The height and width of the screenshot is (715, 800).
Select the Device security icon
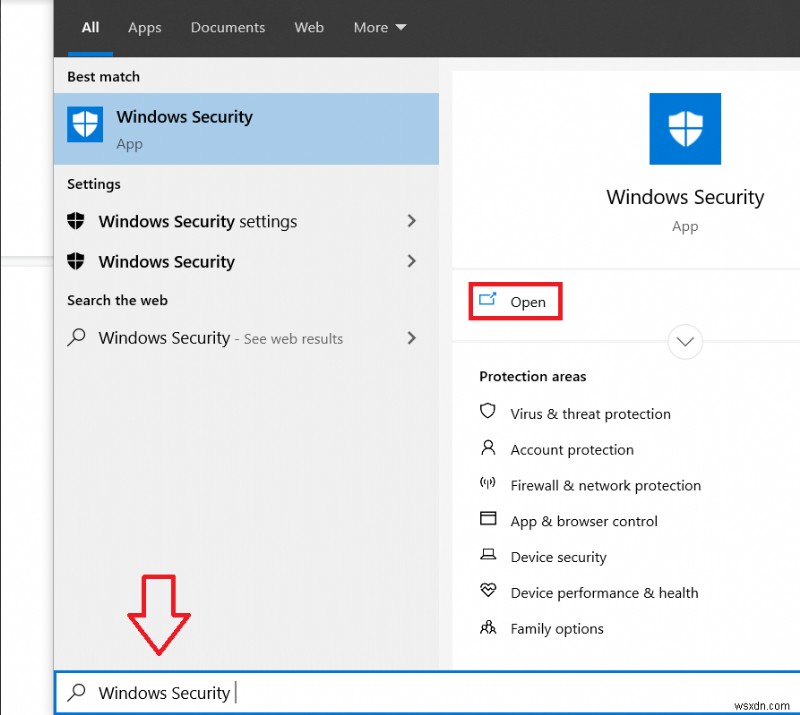point(487,557)
